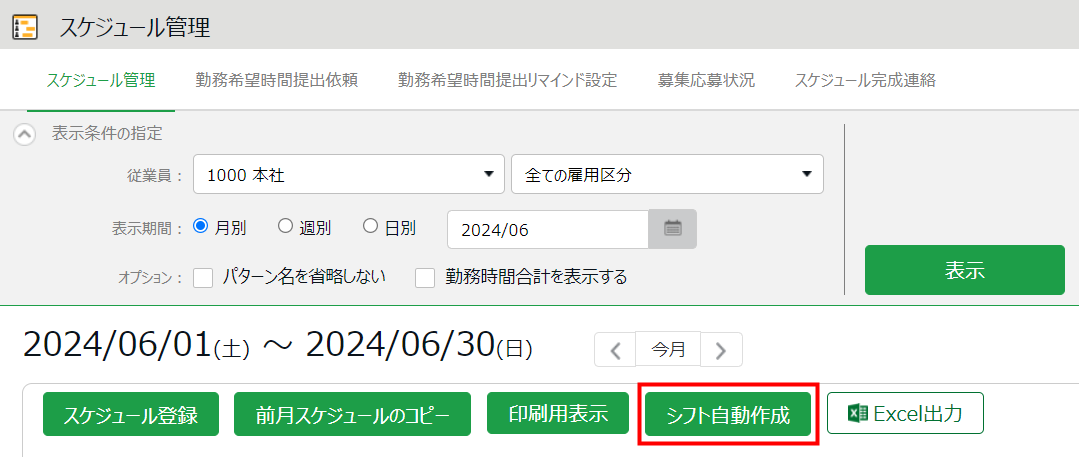
Task: Switch to 募集応募状況 tab
Action: [x=706, y=81]
